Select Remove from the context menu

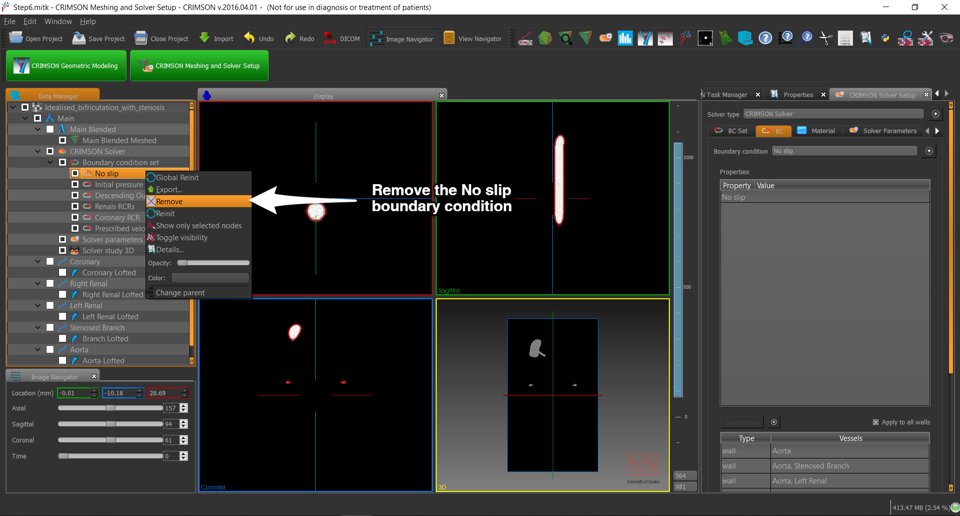pyautogui.click(x=169, y=201)
